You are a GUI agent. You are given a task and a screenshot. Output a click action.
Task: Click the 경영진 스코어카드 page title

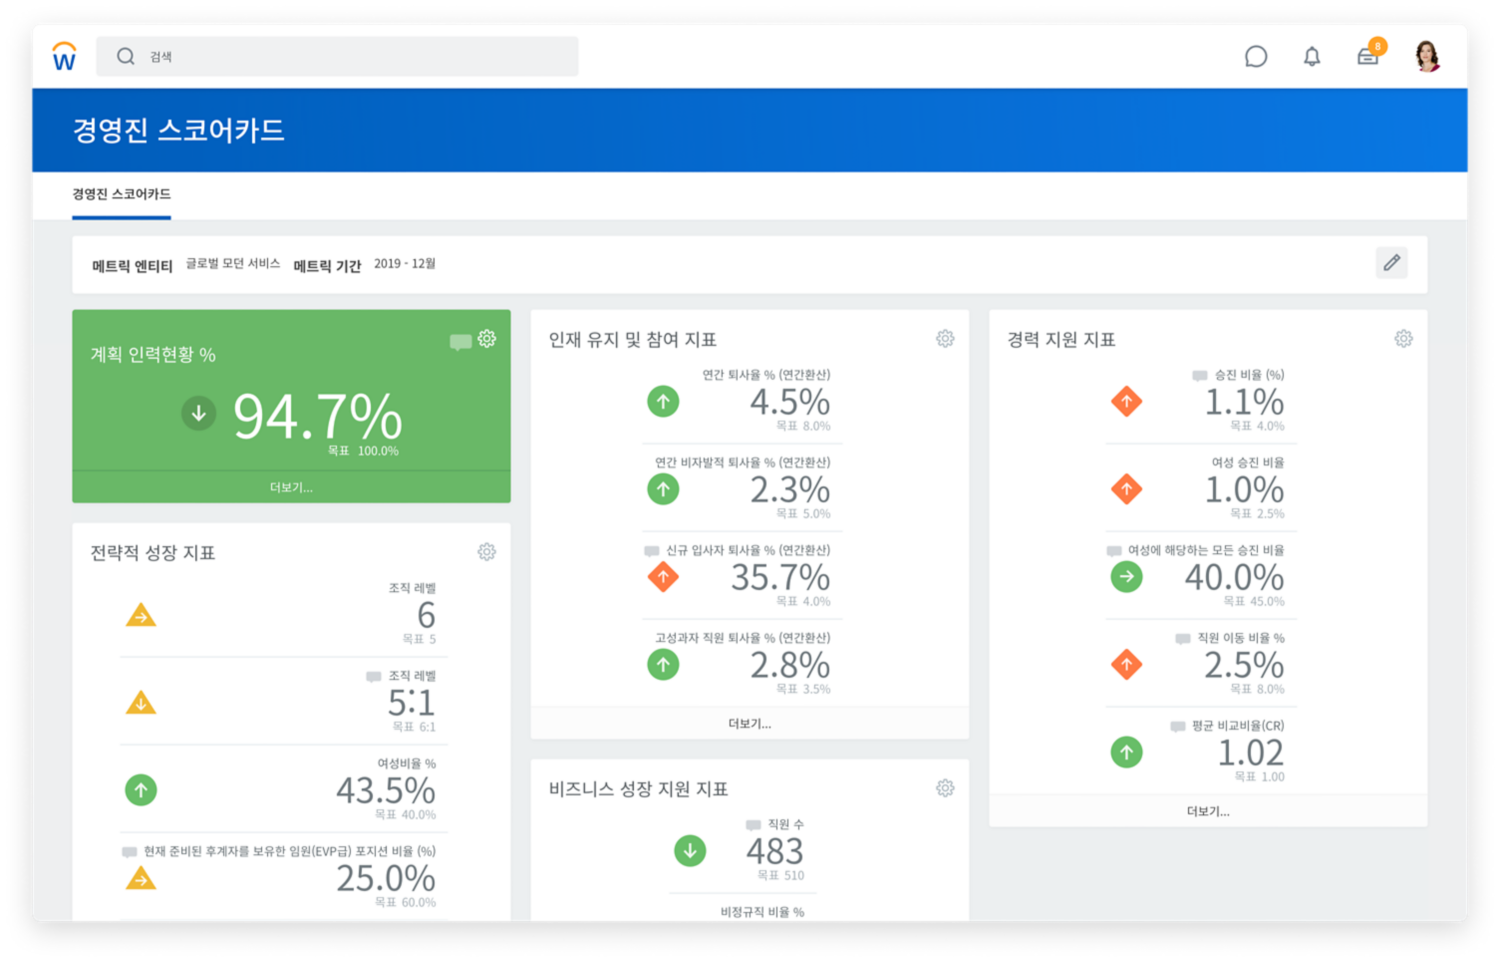(x=179, y=130)
